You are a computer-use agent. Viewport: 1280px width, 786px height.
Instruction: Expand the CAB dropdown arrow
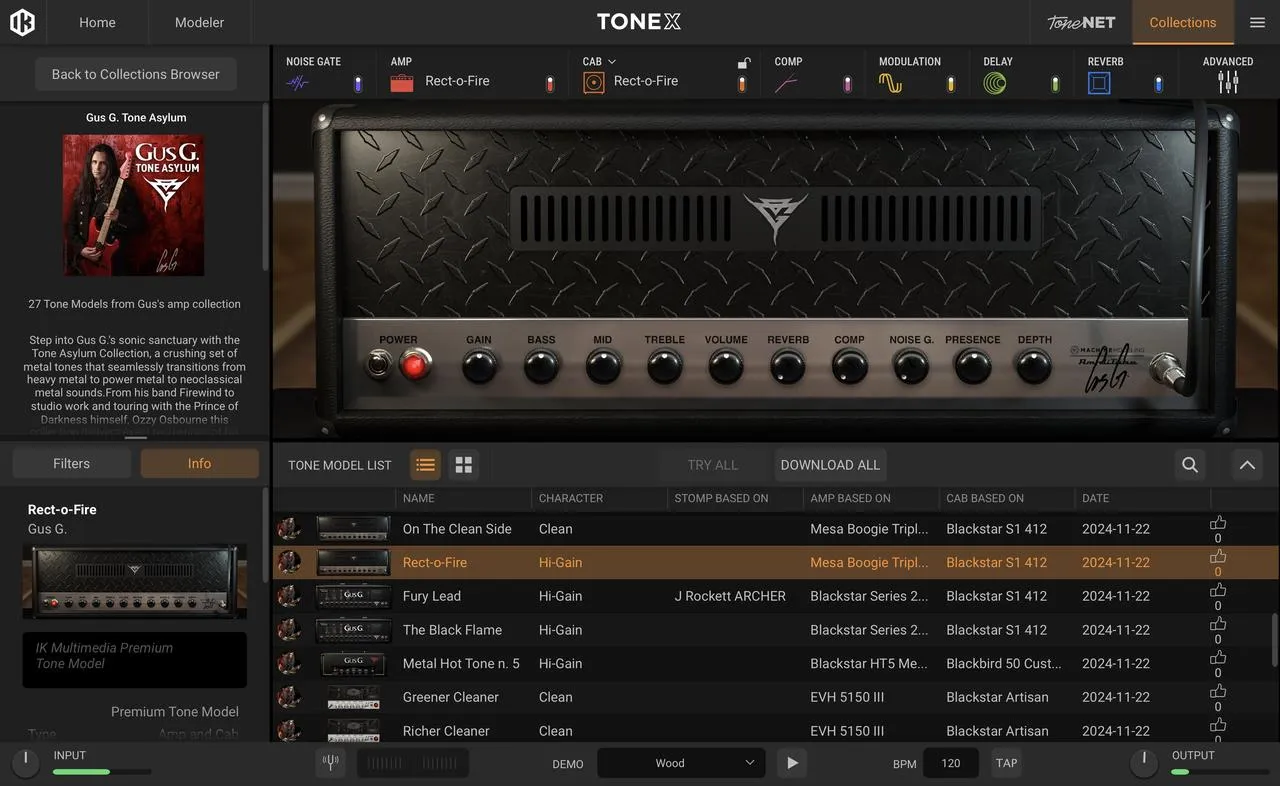tap(612, 62)
